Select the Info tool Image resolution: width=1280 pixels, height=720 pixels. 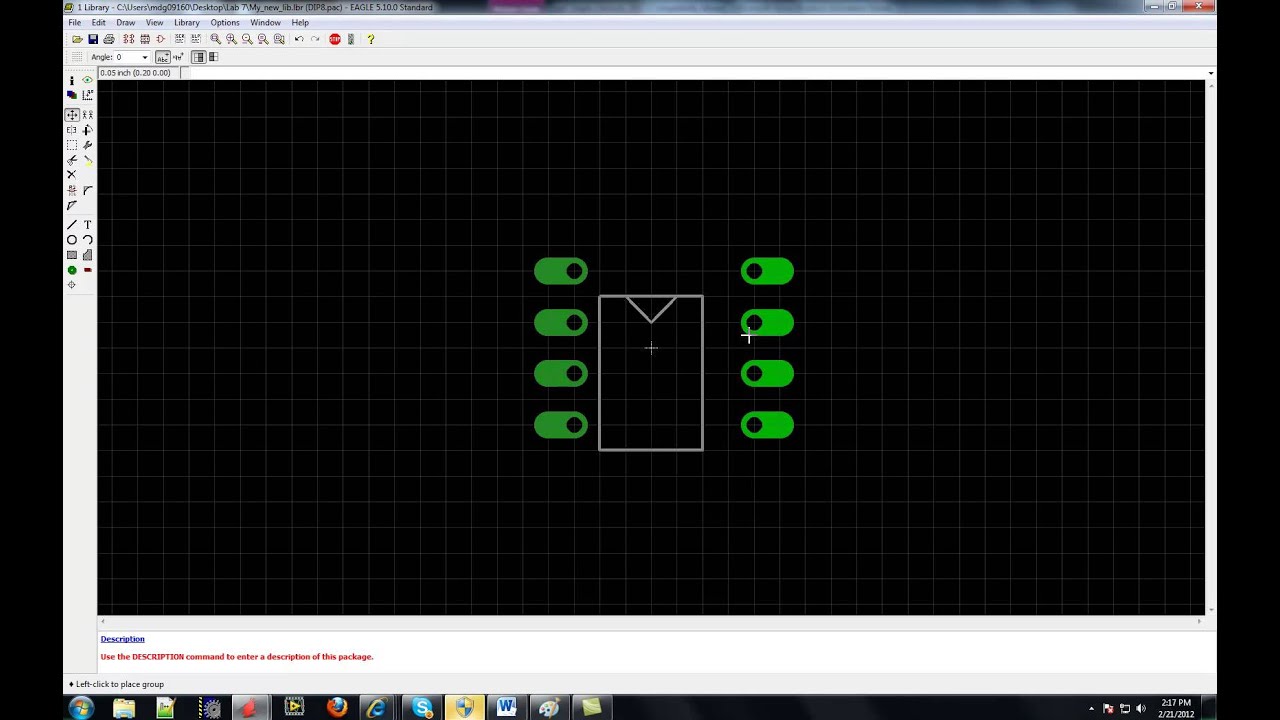click(71, 80)
